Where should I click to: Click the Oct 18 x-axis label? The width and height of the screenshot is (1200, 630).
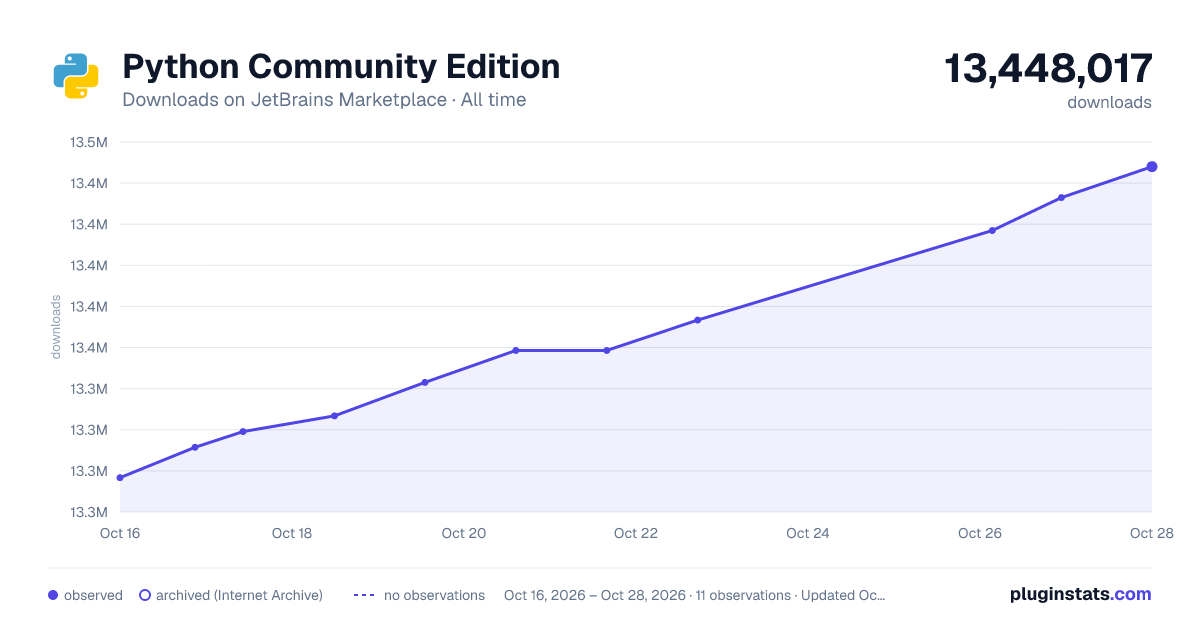[x=292, y=533]
